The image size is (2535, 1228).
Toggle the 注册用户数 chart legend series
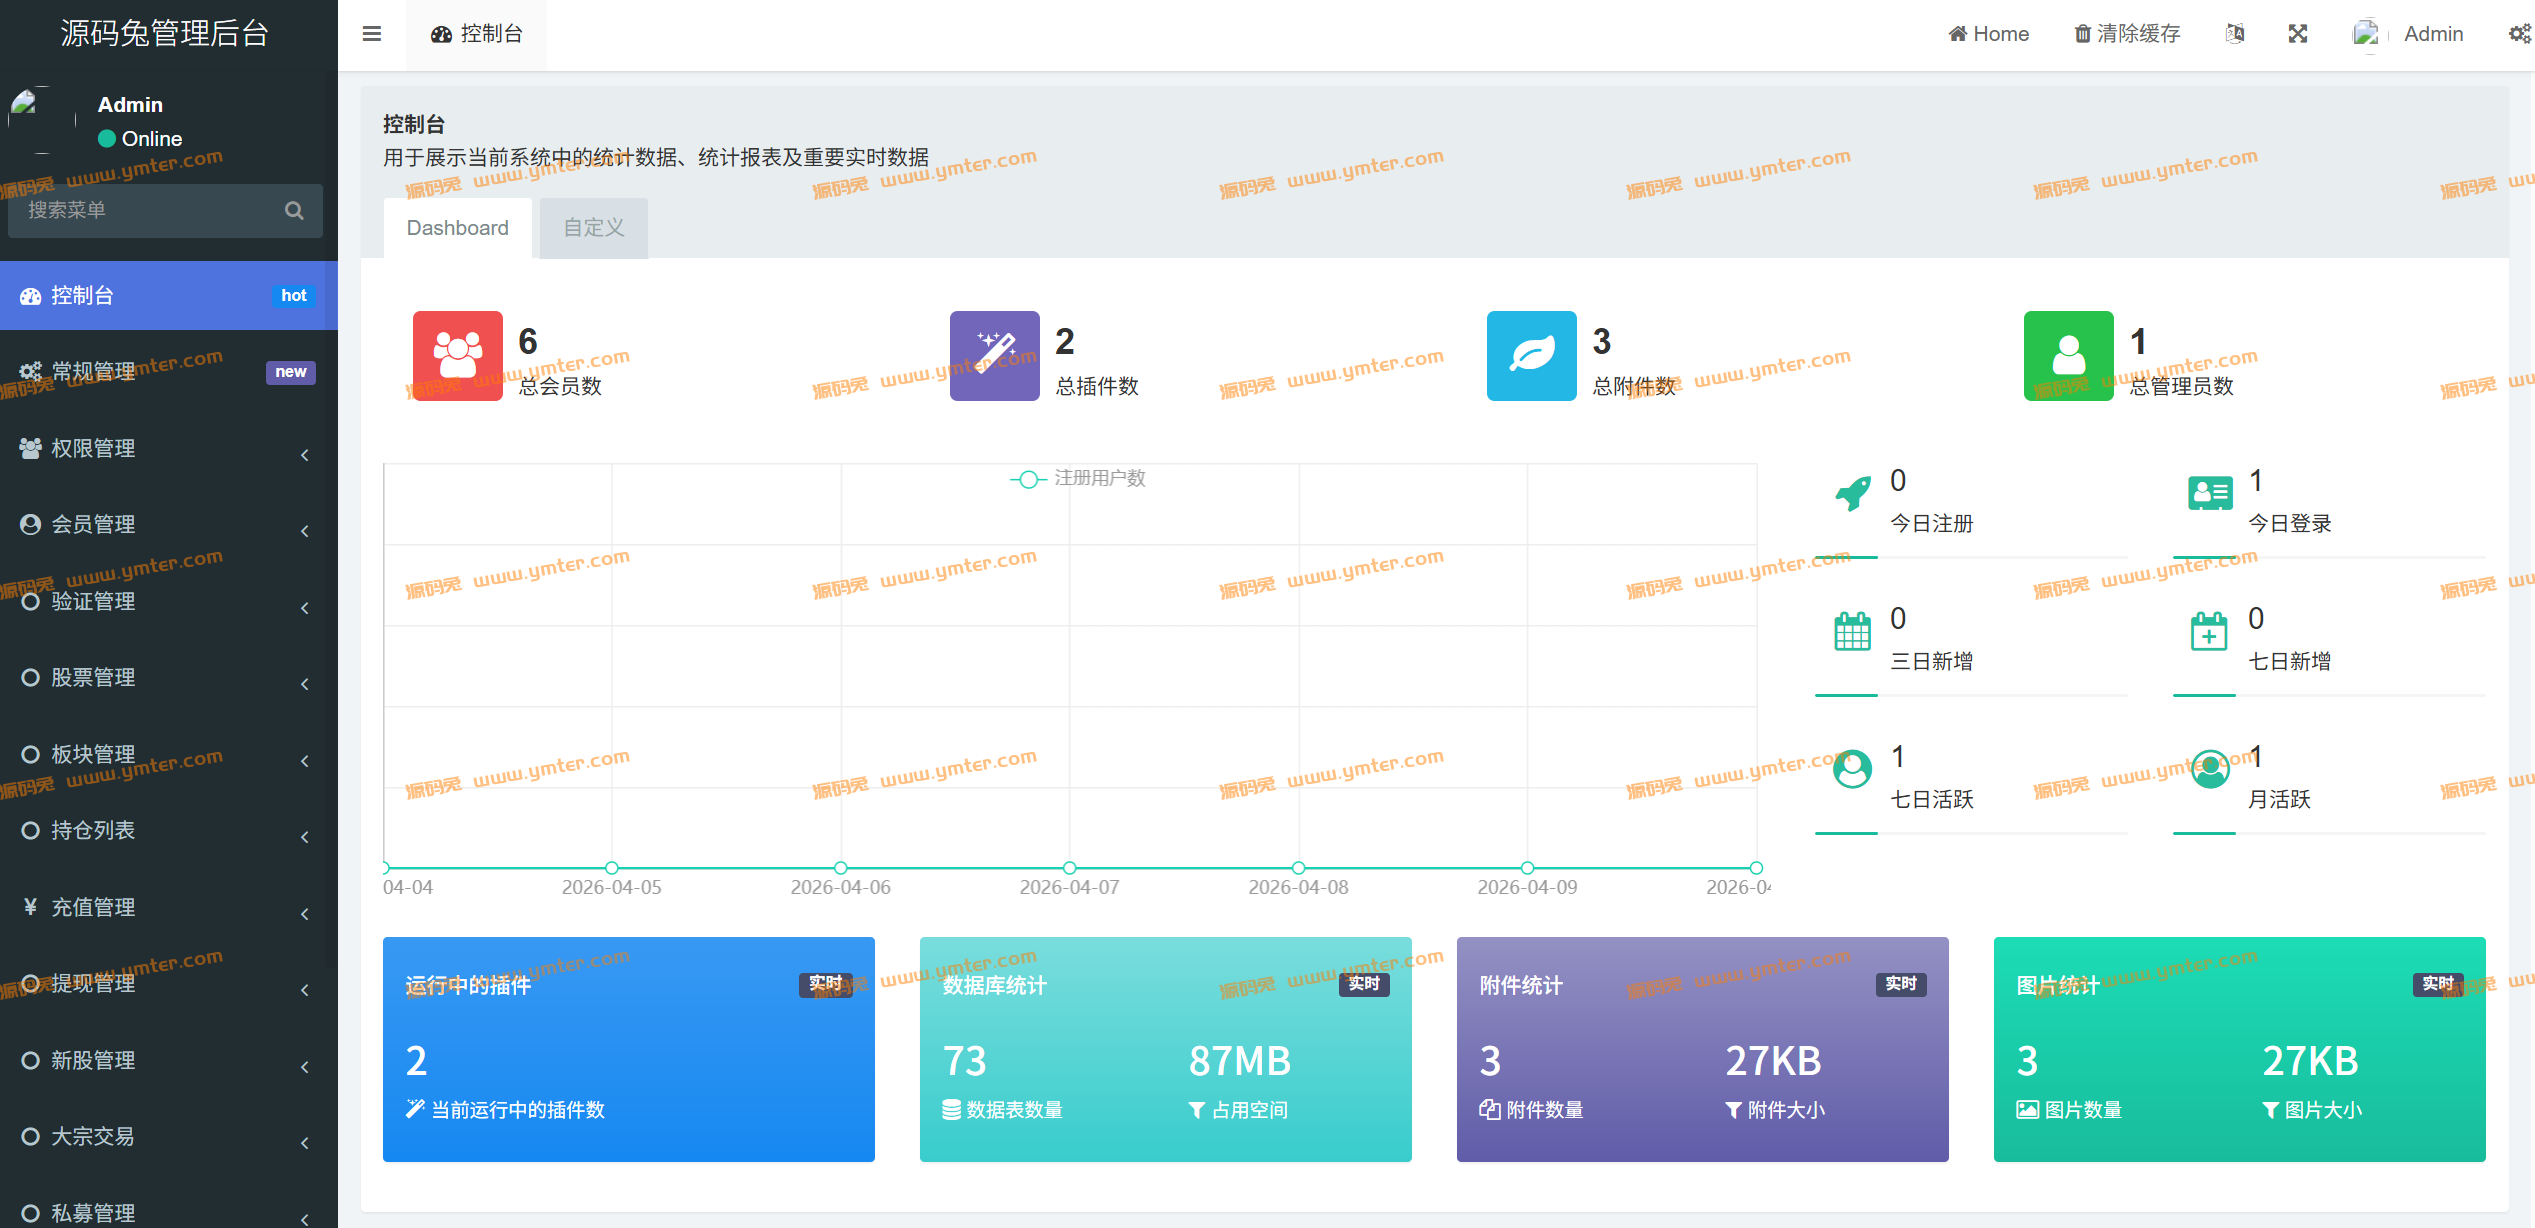1078,479
